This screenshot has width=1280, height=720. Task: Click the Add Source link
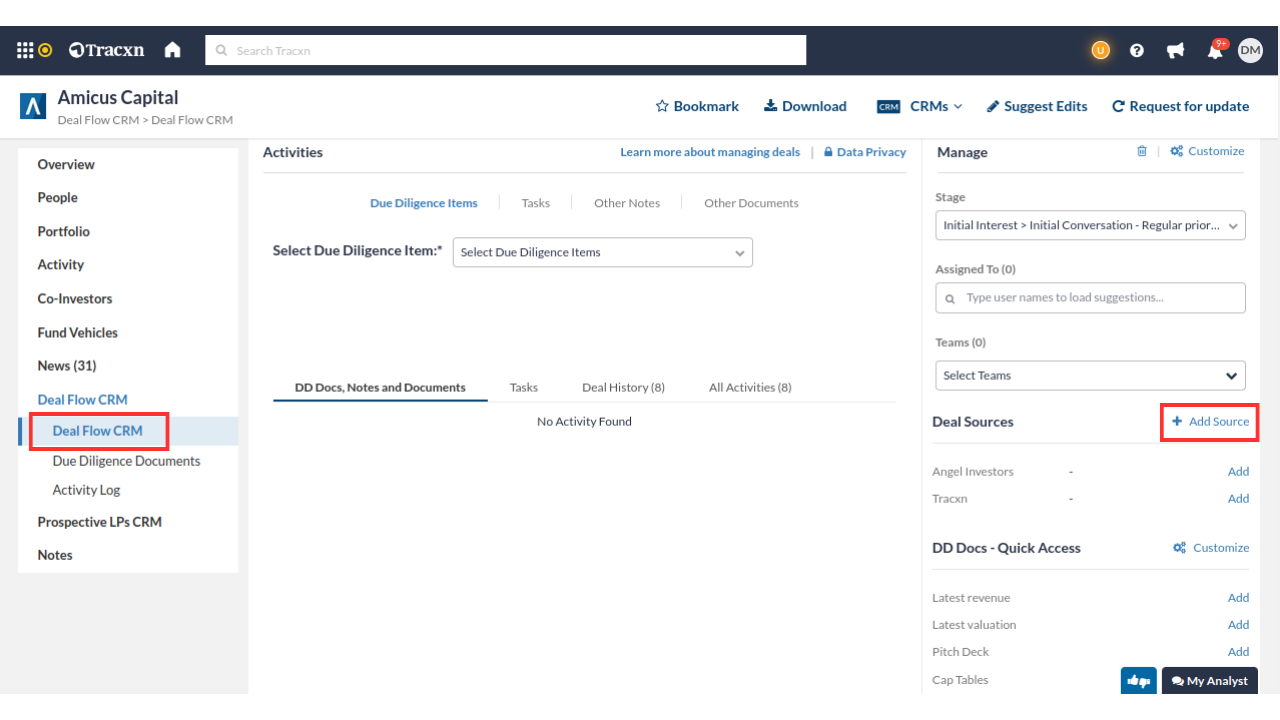1210,422
